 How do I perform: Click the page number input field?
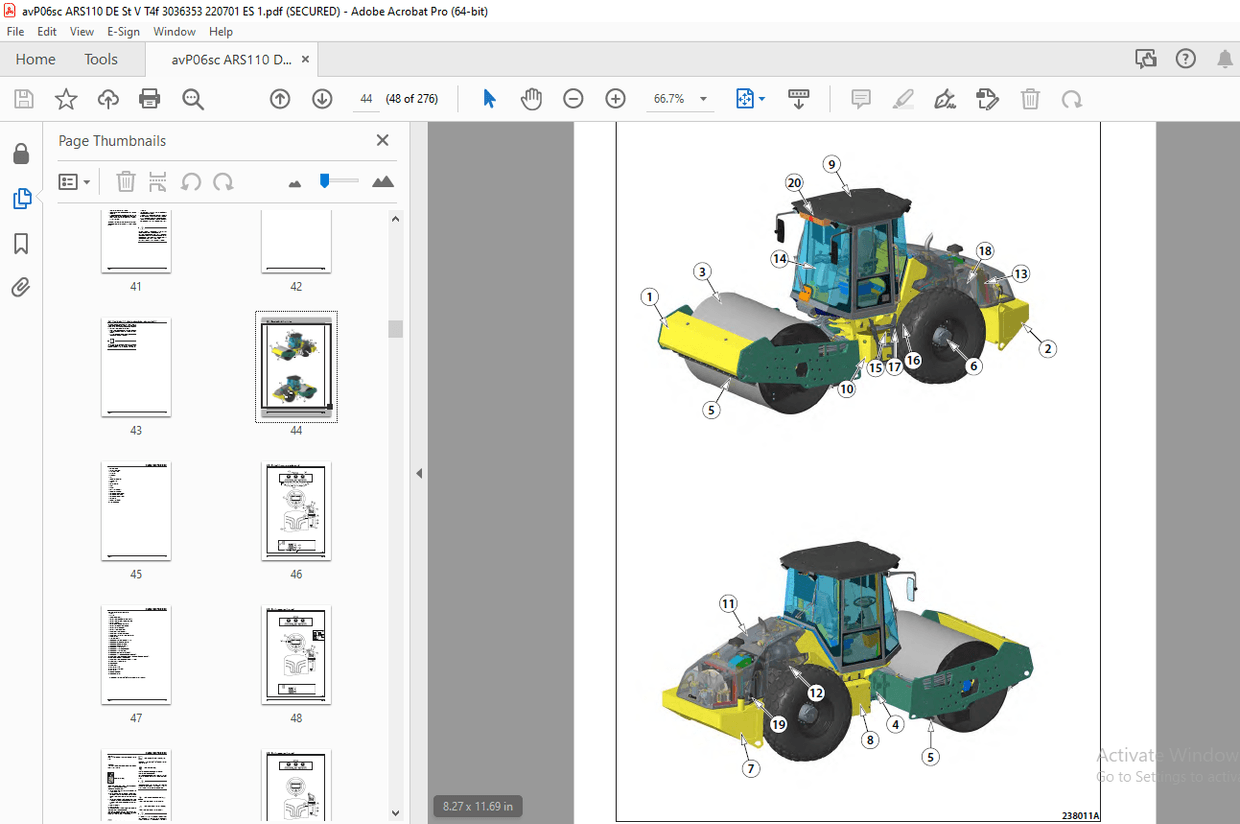point(364,98)
